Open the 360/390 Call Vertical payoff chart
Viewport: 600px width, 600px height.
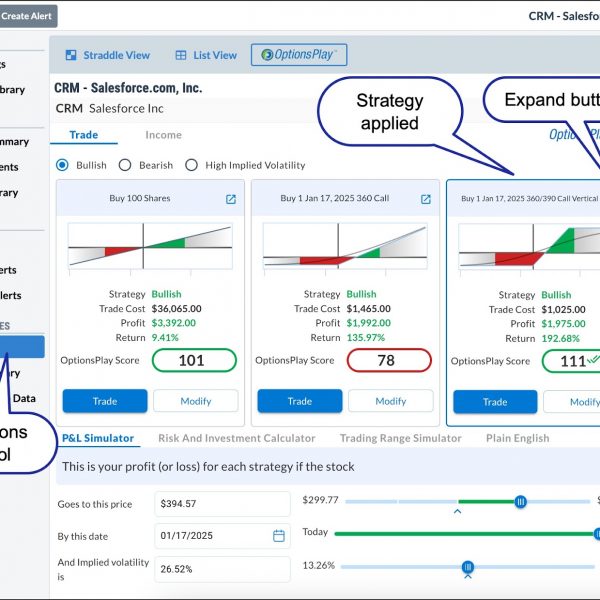click(x=529, y=246)
